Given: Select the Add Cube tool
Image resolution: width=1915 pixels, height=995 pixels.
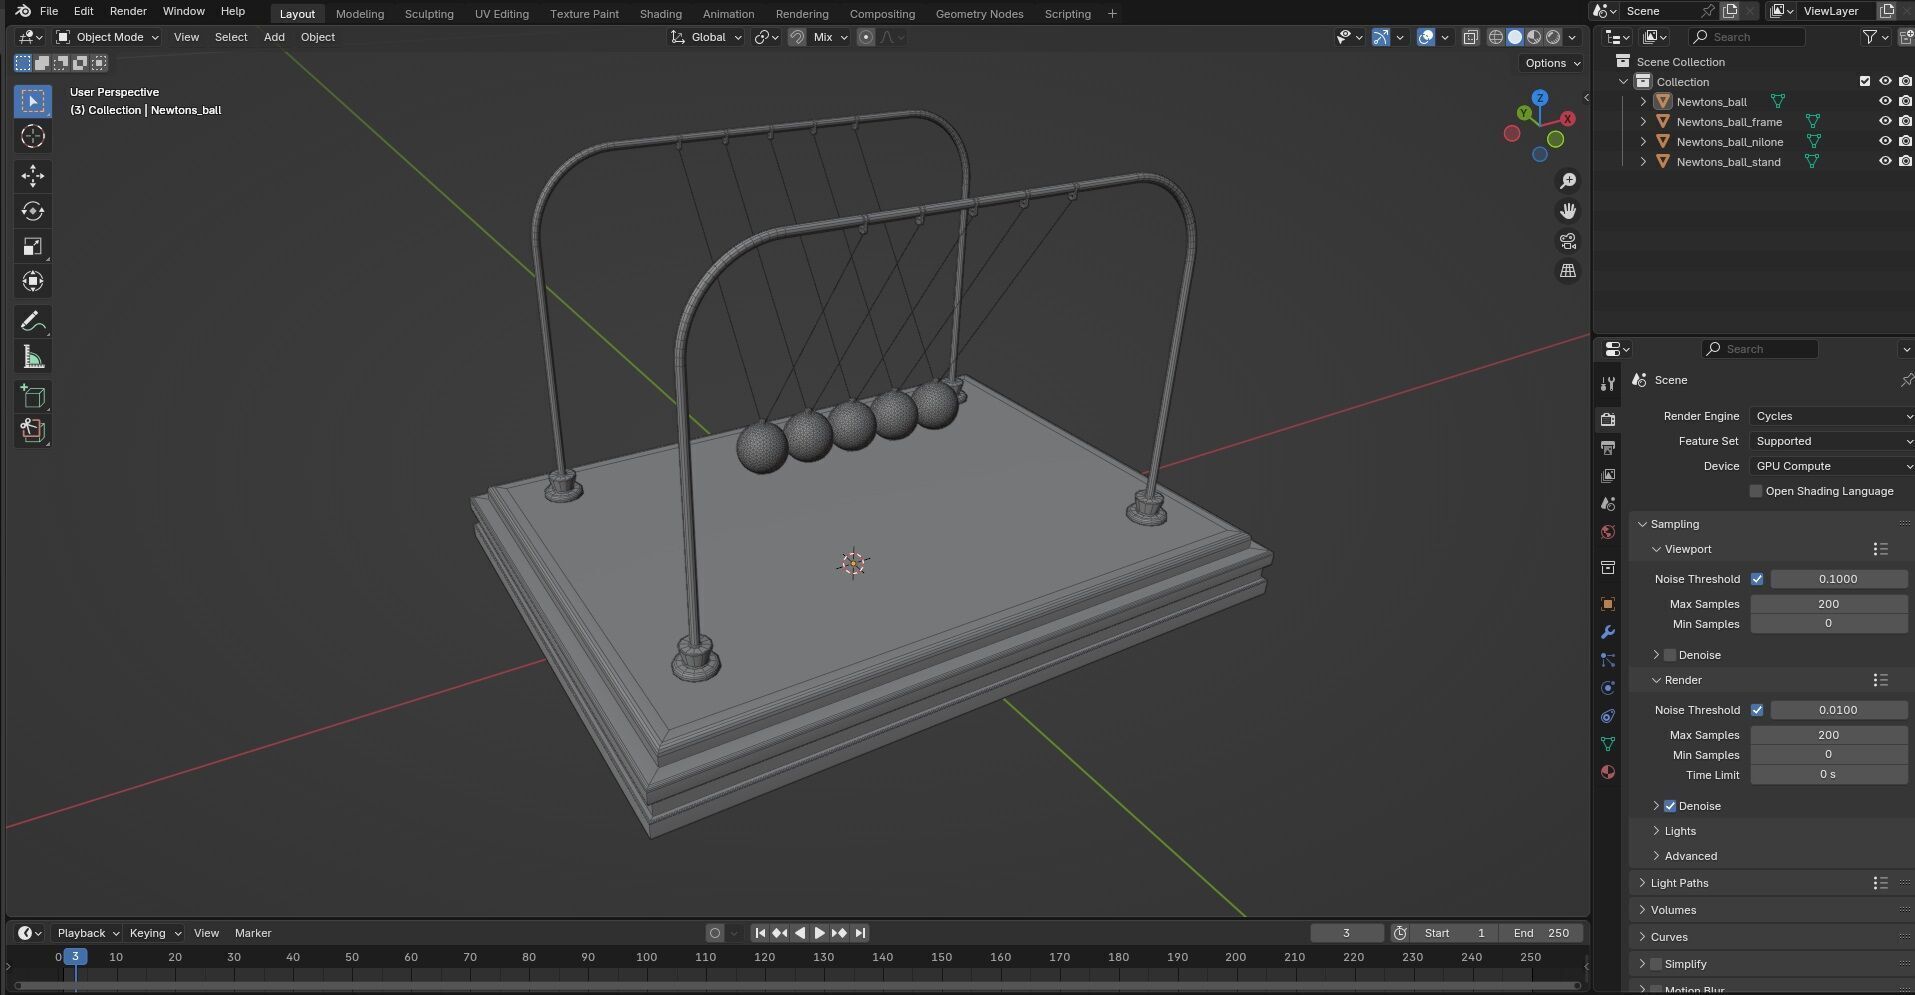Looking at the screenshot, I should [33, 397].
